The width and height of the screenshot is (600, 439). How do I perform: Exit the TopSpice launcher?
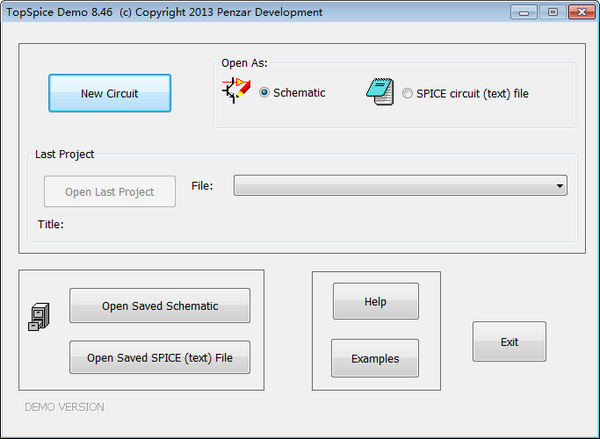pyautogui.click(x=509, y=341)
